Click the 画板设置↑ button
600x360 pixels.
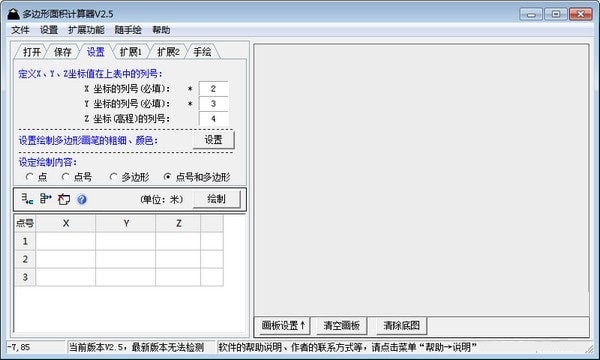(x=283, y=326)
